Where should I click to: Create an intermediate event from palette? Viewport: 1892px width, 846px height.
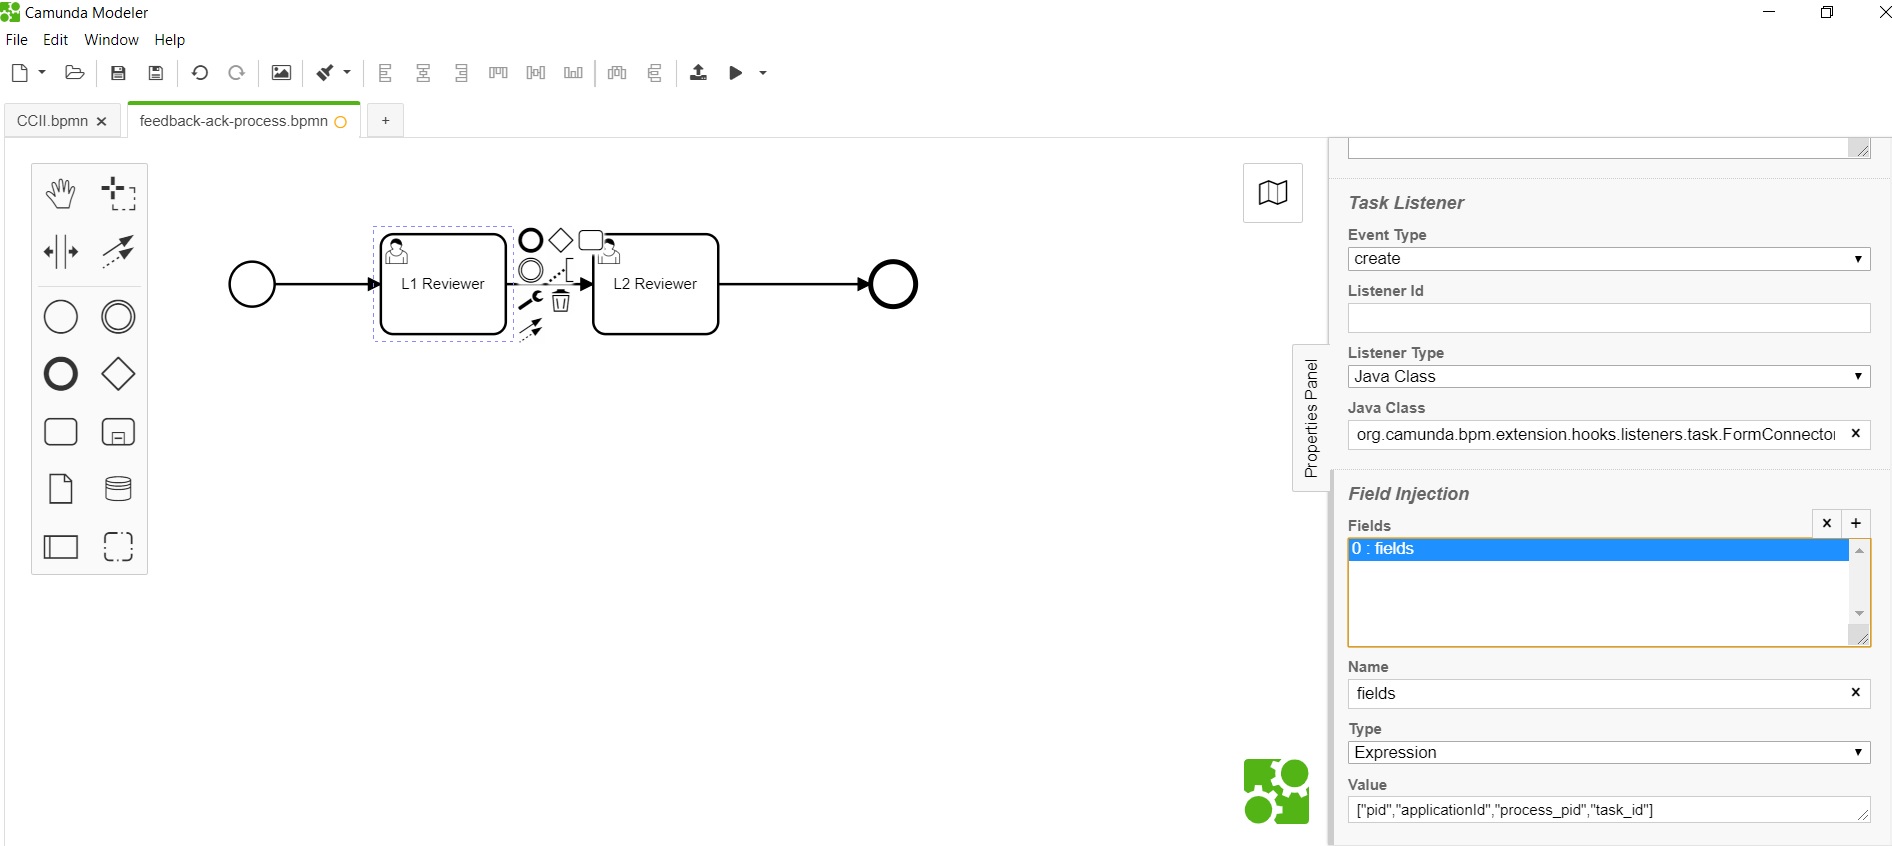click(119, 317)
